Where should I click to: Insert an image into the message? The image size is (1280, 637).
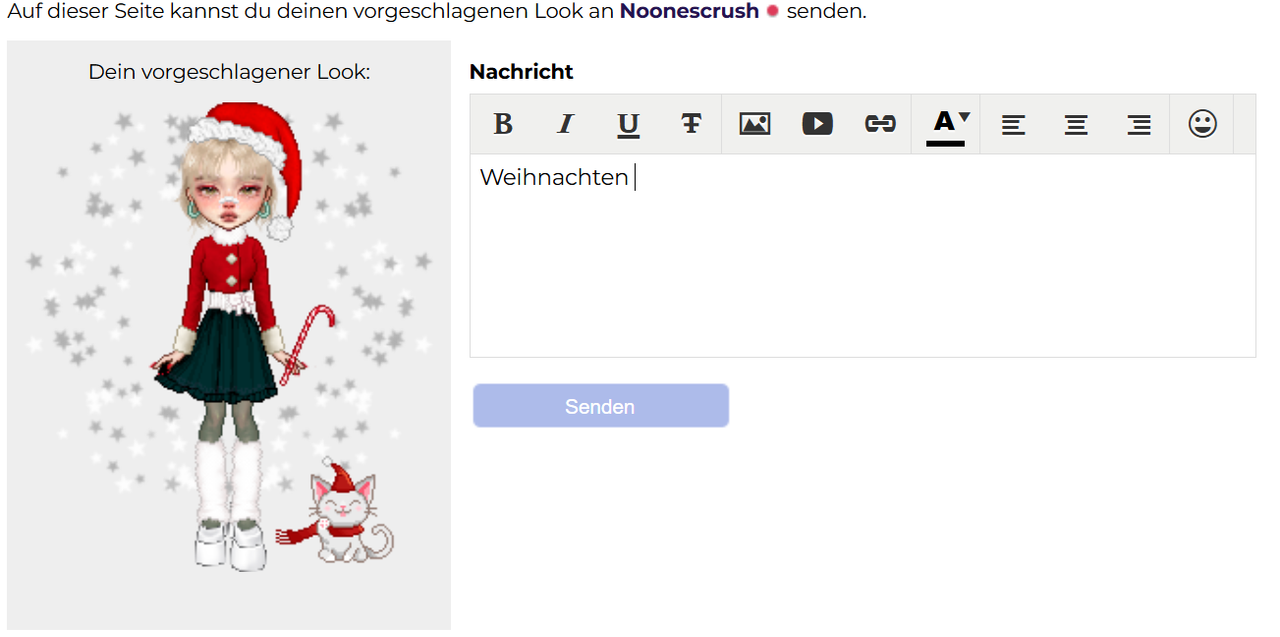755,124
